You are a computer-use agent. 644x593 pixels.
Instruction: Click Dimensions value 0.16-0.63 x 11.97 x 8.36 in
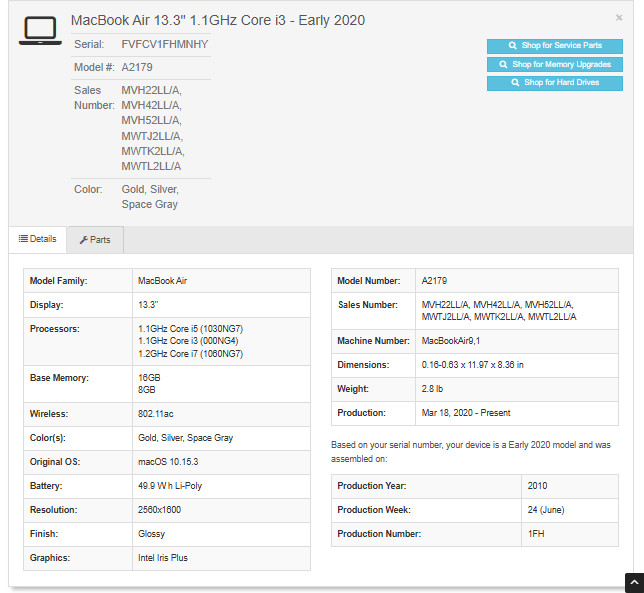[472, 365]
